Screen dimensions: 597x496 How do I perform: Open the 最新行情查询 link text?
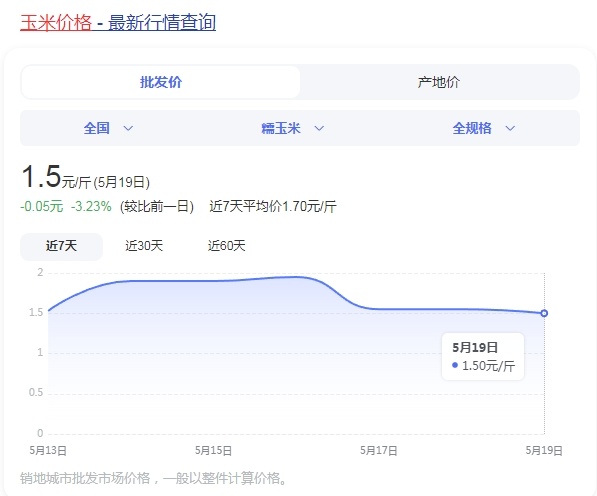pos(162,23)
